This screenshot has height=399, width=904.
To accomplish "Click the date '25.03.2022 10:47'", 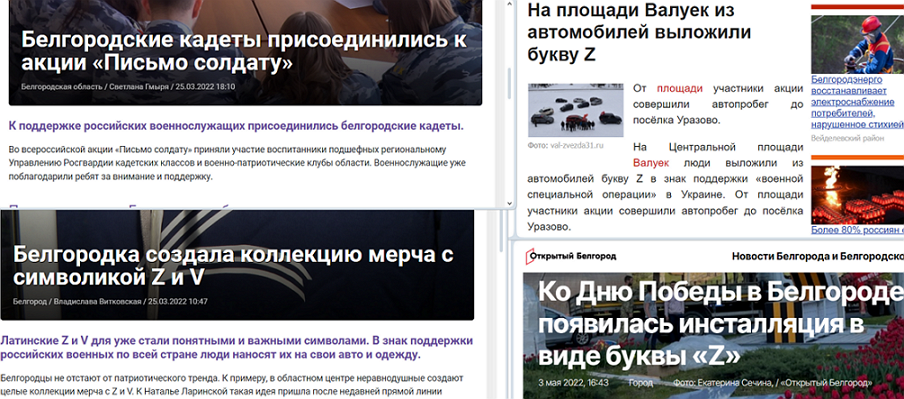I will (x=178, y=301).
